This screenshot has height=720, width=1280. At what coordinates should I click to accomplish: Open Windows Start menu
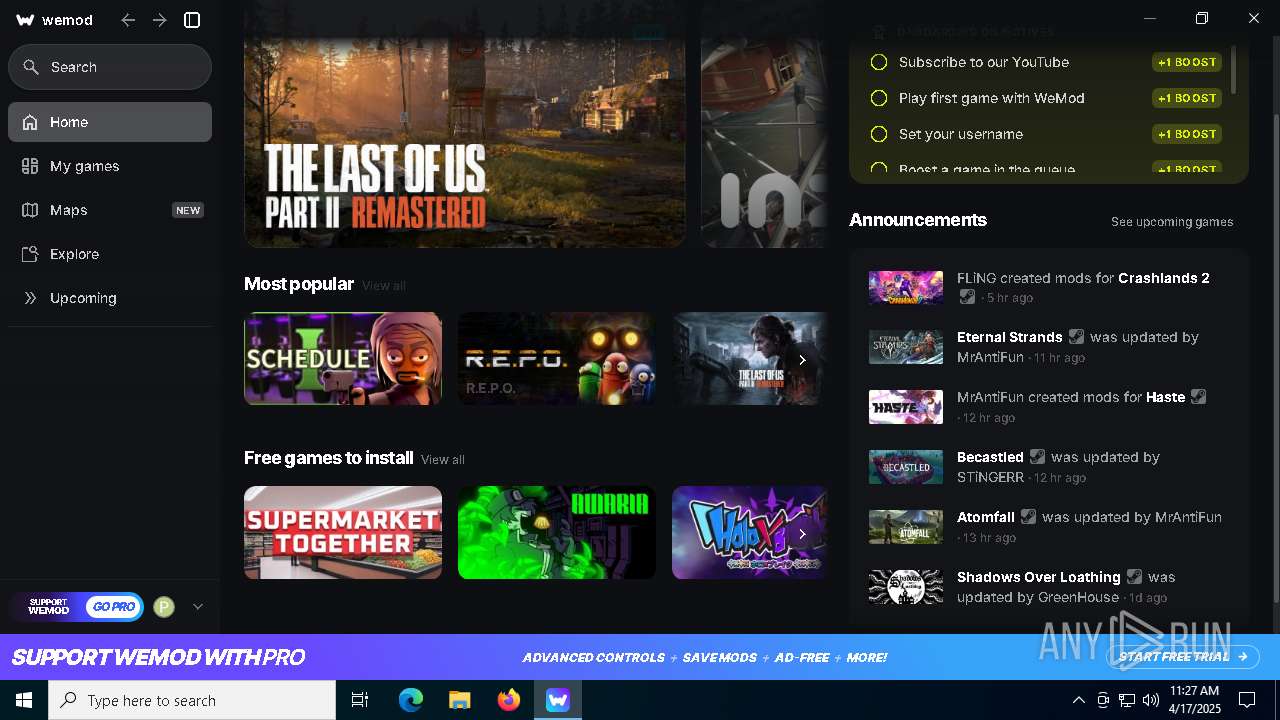[24, 700]
